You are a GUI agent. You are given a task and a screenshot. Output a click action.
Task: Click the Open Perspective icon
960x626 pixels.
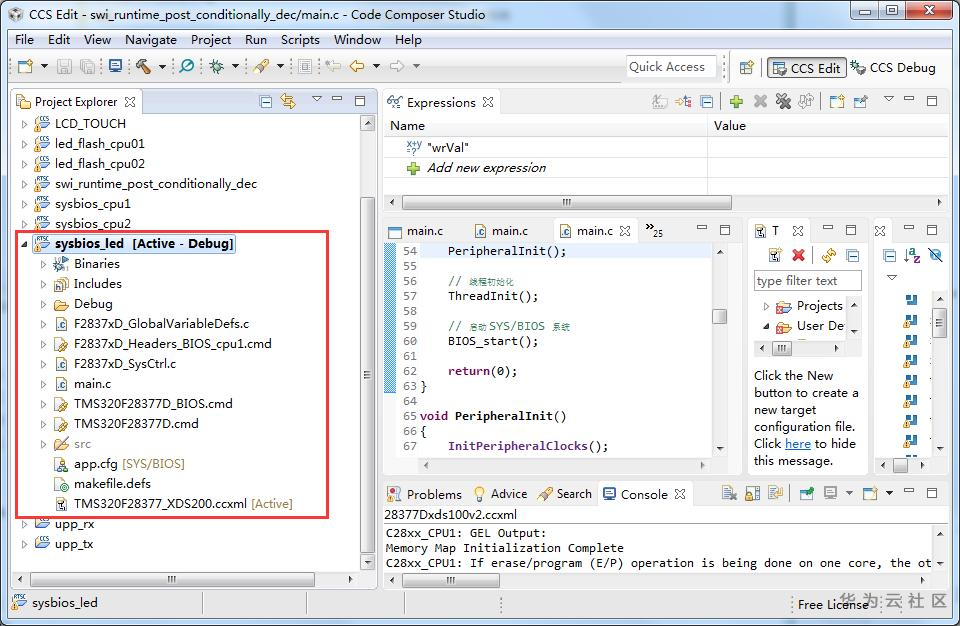pos(746,67)
